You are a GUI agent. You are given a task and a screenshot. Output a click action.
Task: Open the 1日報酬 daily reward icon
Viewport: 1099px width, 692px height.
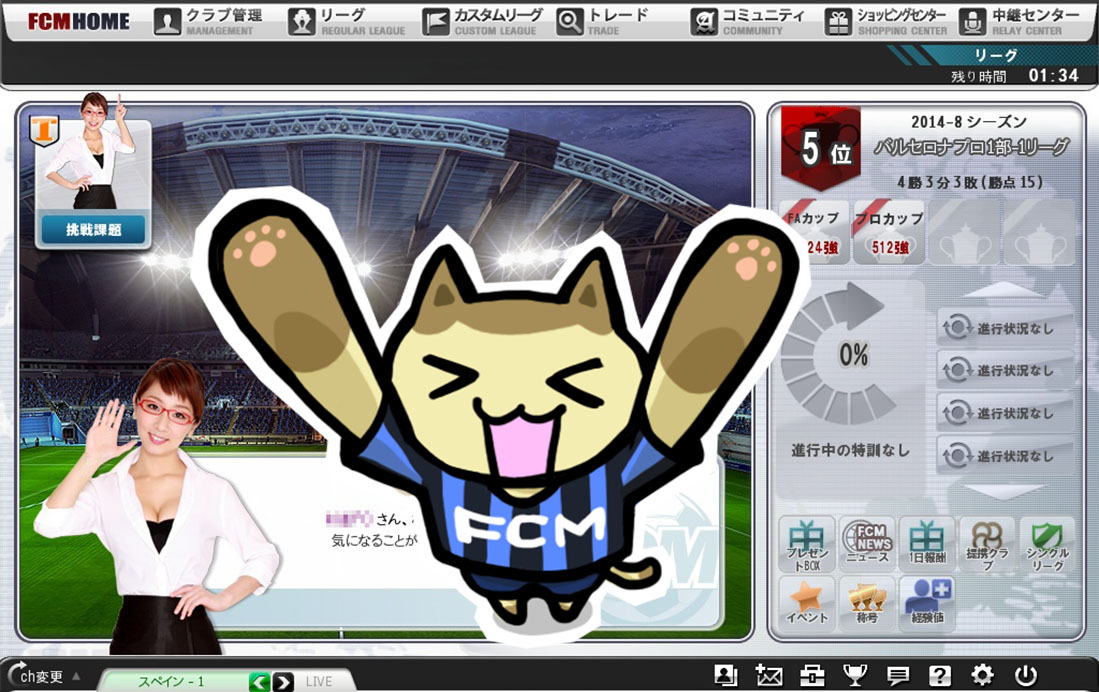click(927, 545)
